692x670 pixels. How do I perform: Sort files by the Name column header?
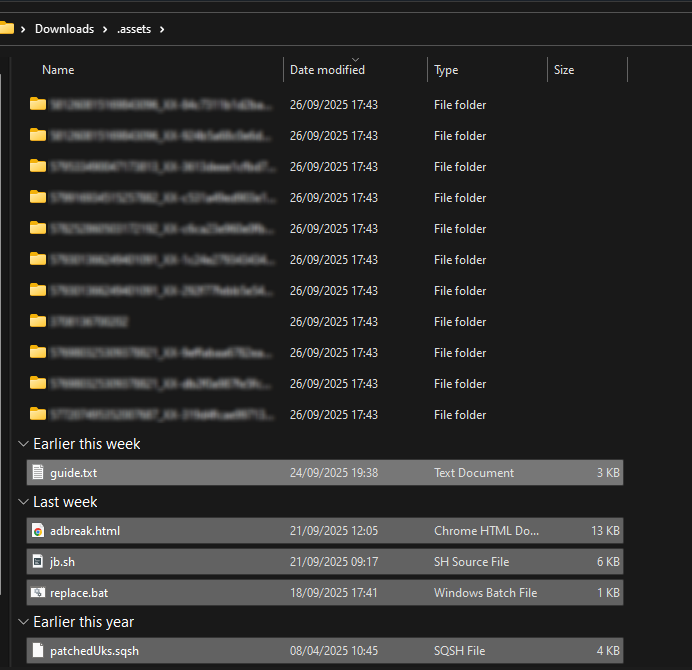[x=58, y=70]
